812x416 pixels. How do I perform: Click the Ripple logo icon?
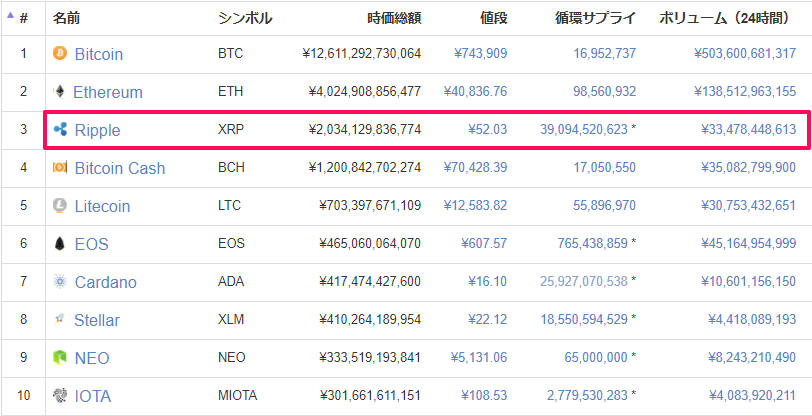(60, 130)
